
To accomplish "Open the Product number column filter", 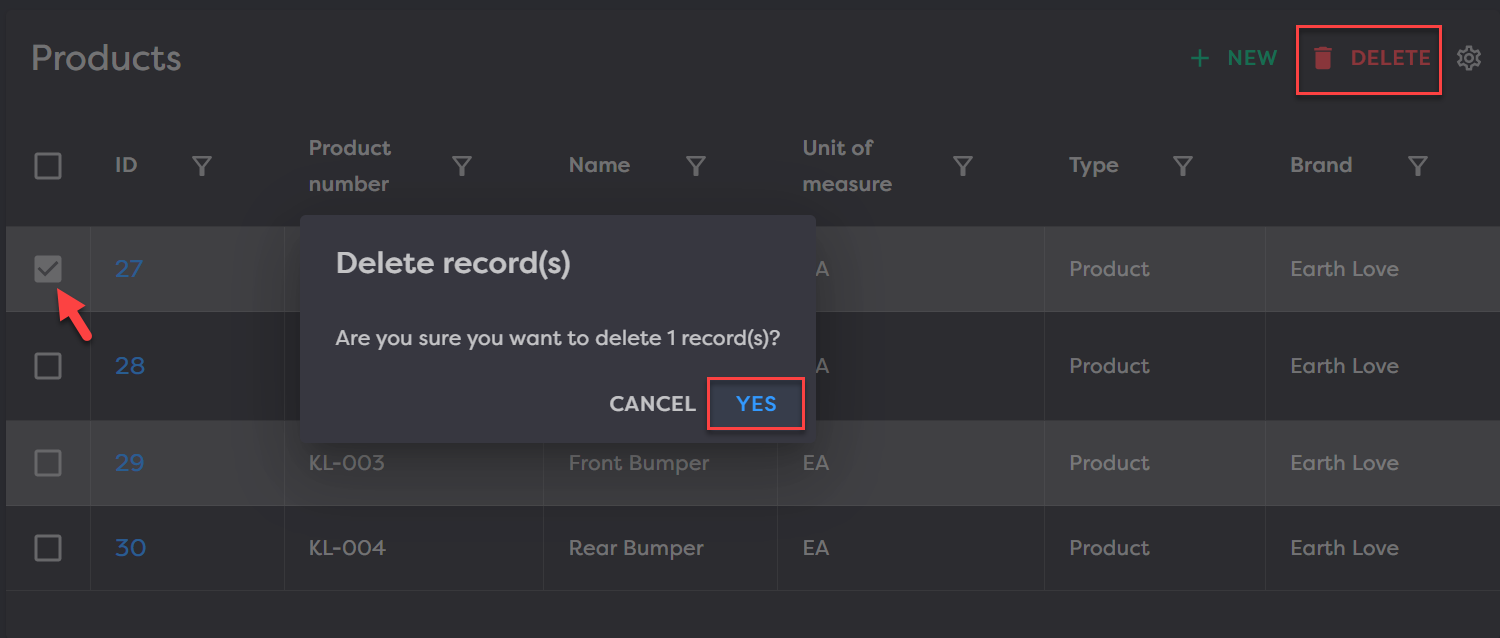I will (x=461, y=166).
